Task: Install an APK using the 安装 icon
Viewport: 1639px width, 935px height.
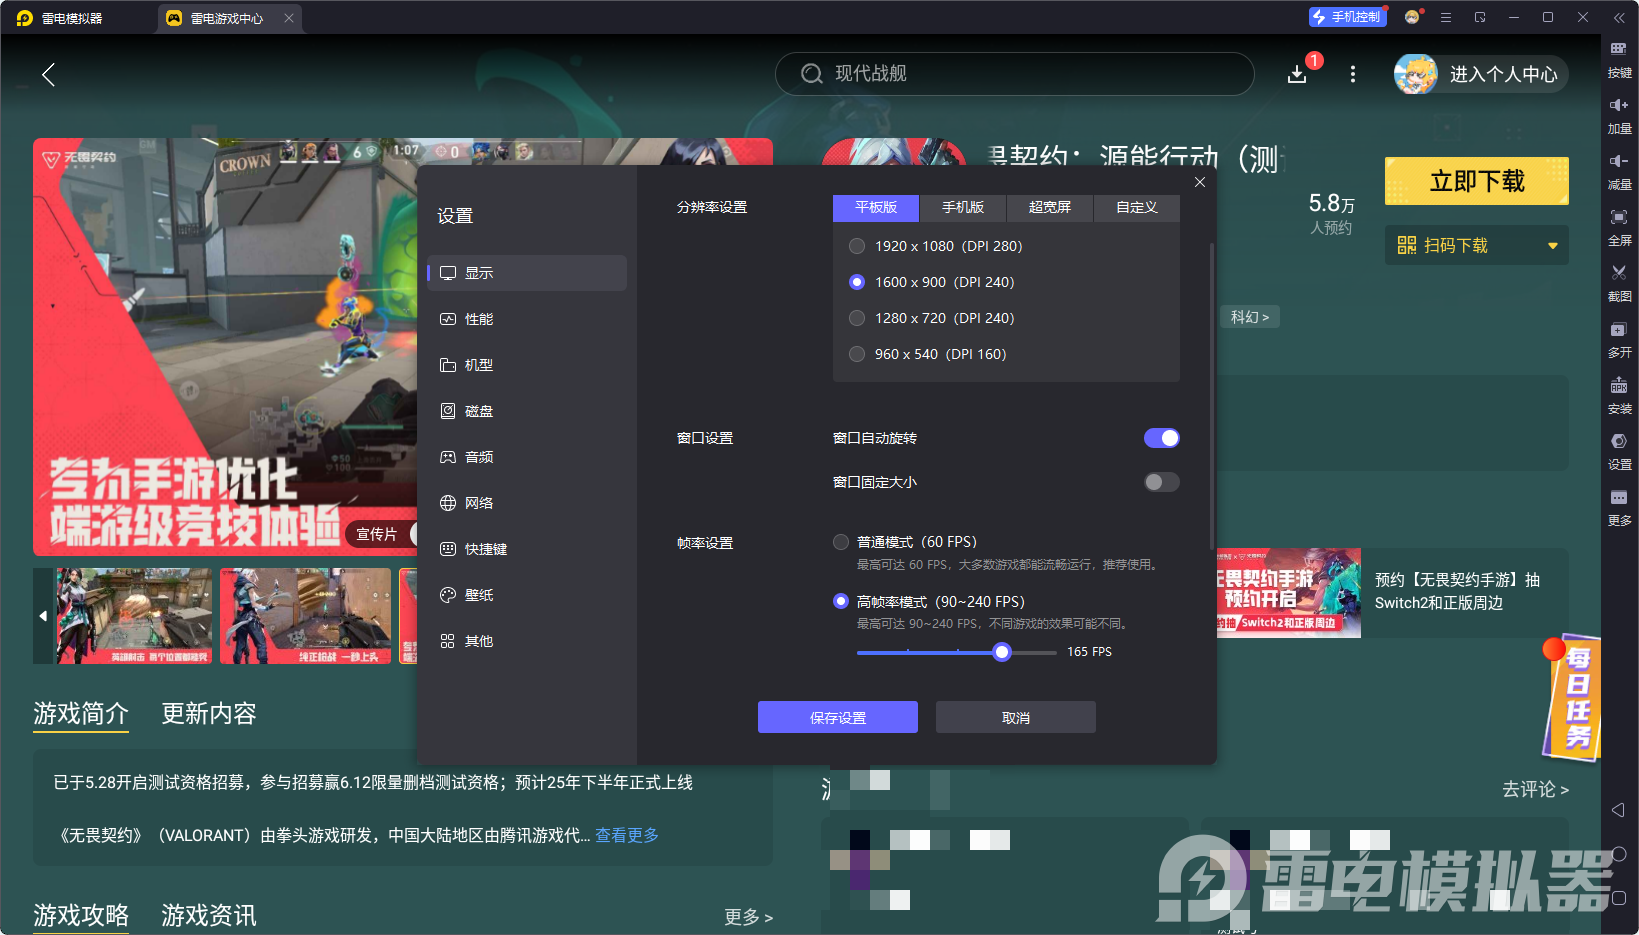Action: pyautogui.click(x=1620, y=396)
